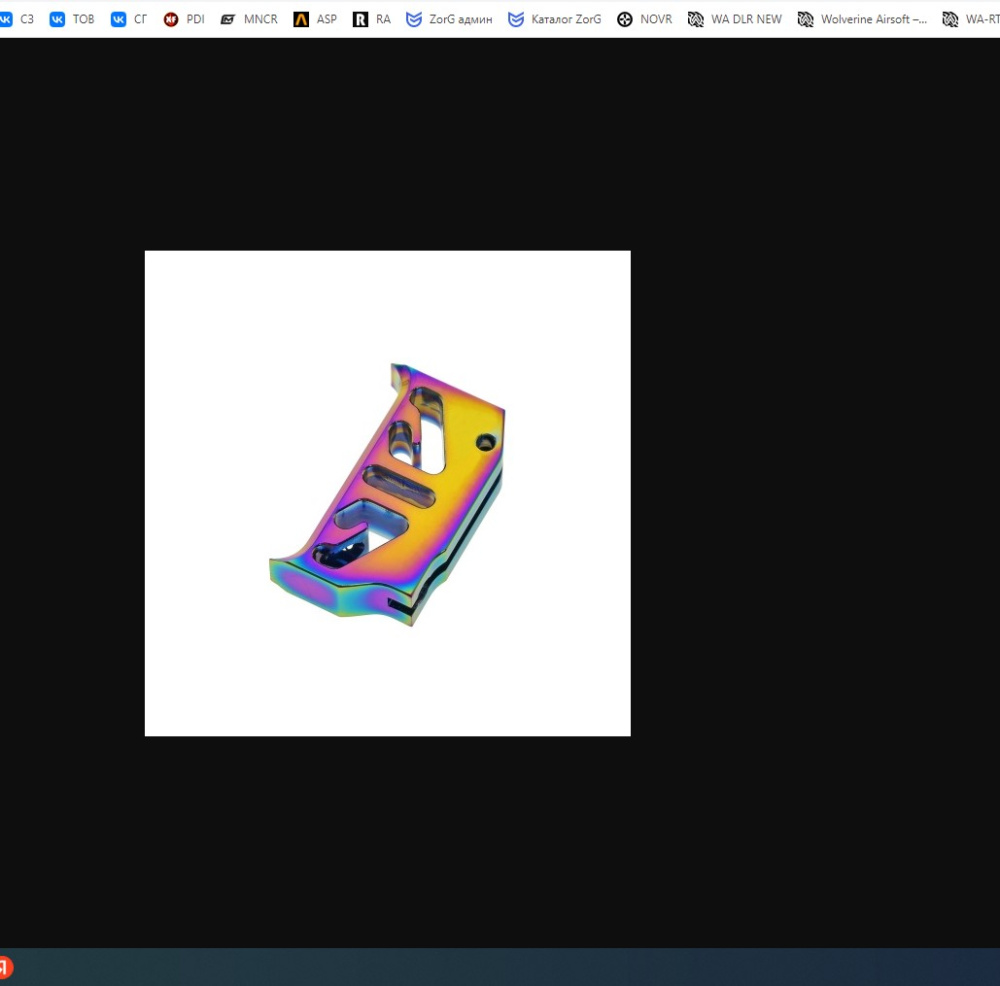This screenshot has height=986, width=1000.
Task: Open the ТОВ VK bookmark
Action: point(72,19)
